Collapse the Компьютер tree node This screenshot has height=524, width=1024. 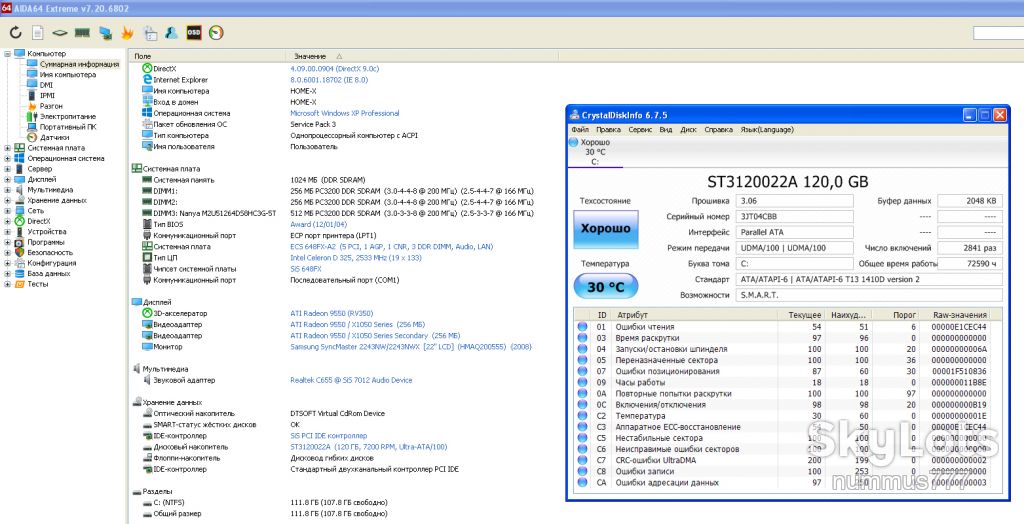tap(7, 54)
